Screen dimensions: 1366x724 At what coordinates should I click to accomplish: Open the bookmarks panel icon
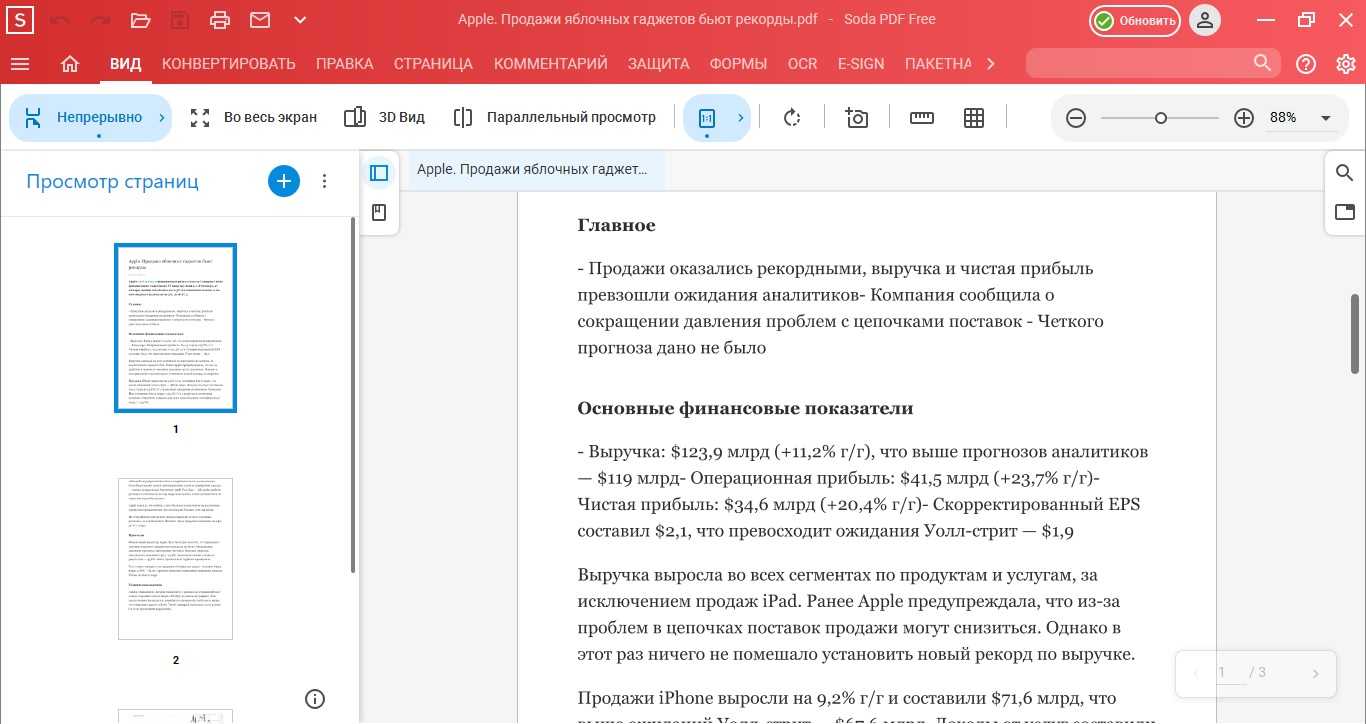pos(379,213)
